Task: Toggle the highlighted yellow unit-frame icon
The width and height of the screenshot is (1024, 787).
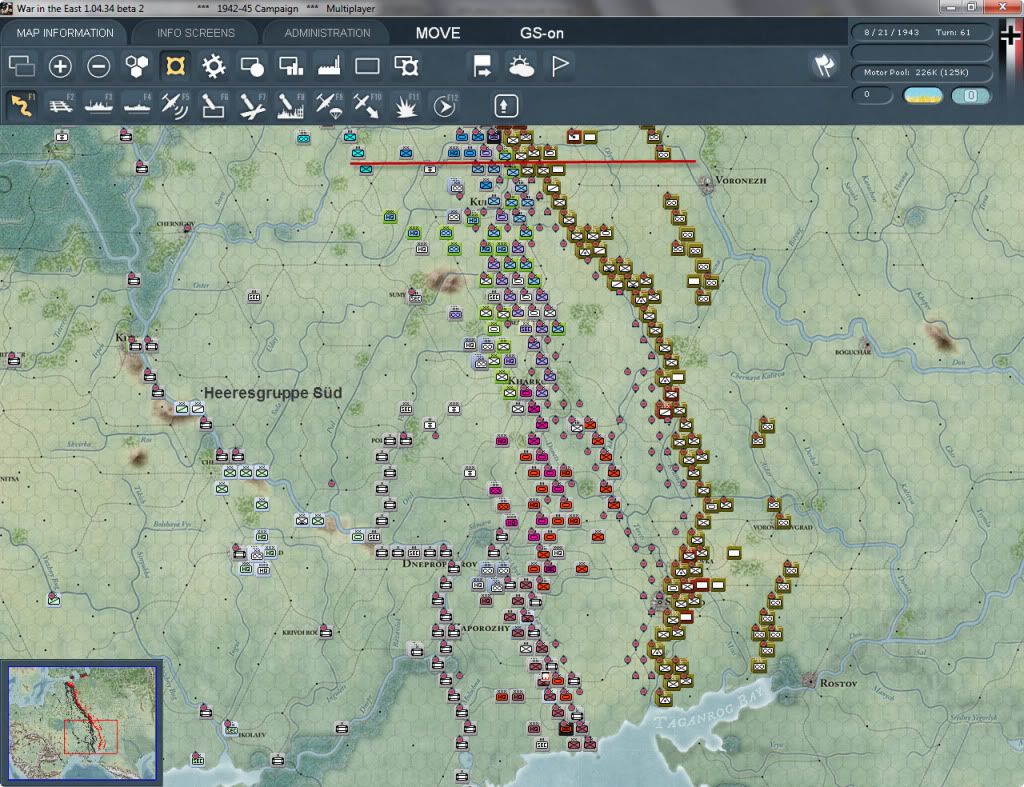Action: (x=175, y=66)
